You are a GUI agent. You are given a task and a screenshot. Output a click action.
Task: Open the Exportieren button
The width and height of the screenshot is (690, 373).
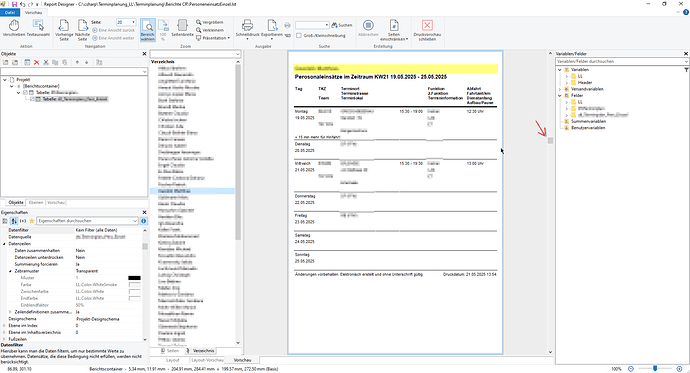272,29
